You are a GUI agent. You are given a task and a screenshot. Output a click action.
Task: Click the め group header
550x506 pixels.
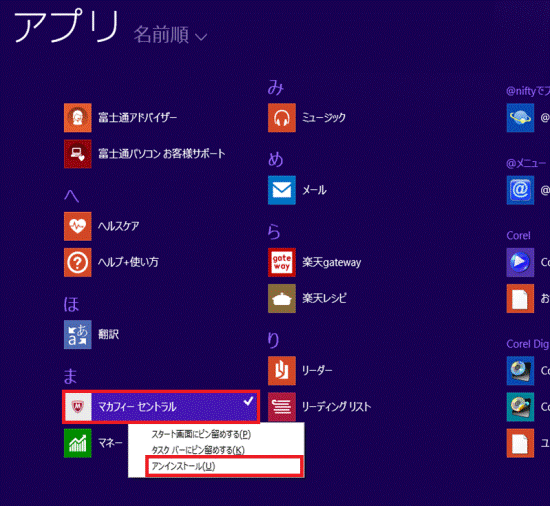275,160
